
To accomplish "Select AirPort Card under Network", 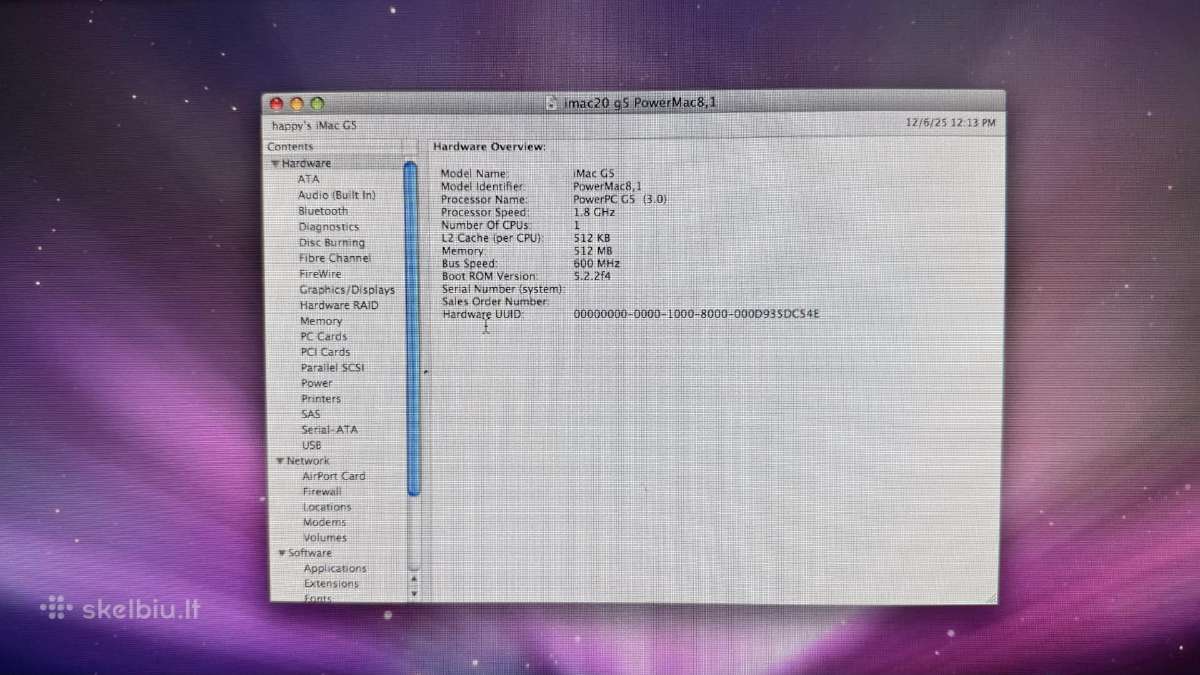I will pos(334,477).
